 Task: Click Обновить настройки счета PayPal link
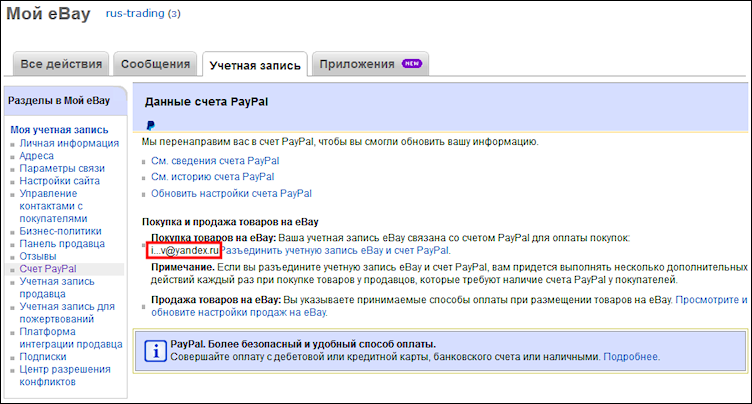231,193
